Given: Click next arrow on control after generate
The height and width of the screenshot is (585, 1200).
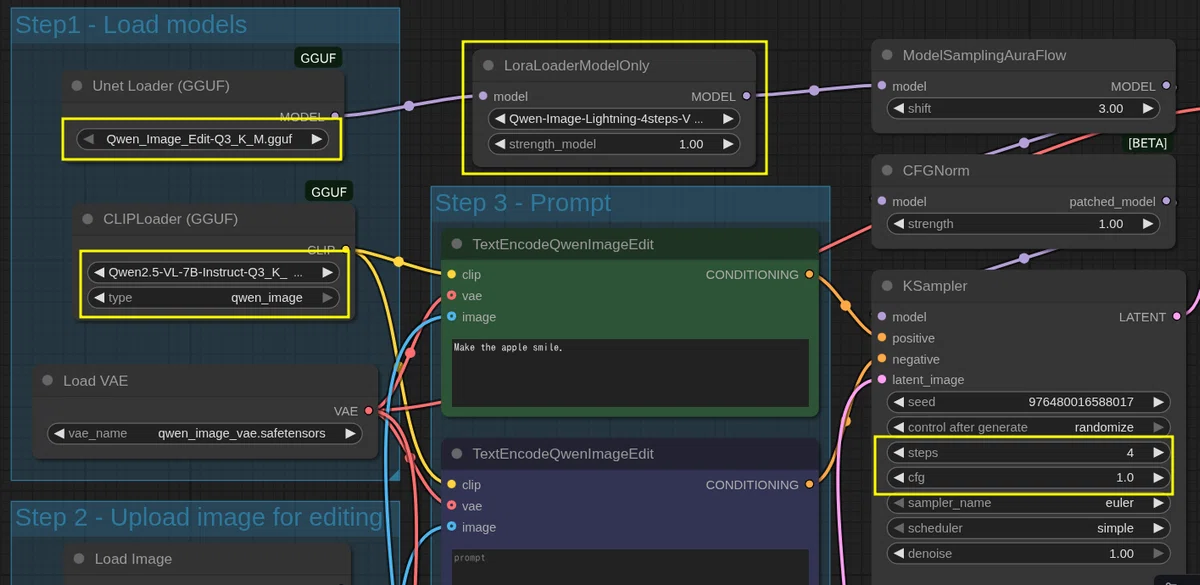Looking at the screenshot, I should coord(1158,427).
